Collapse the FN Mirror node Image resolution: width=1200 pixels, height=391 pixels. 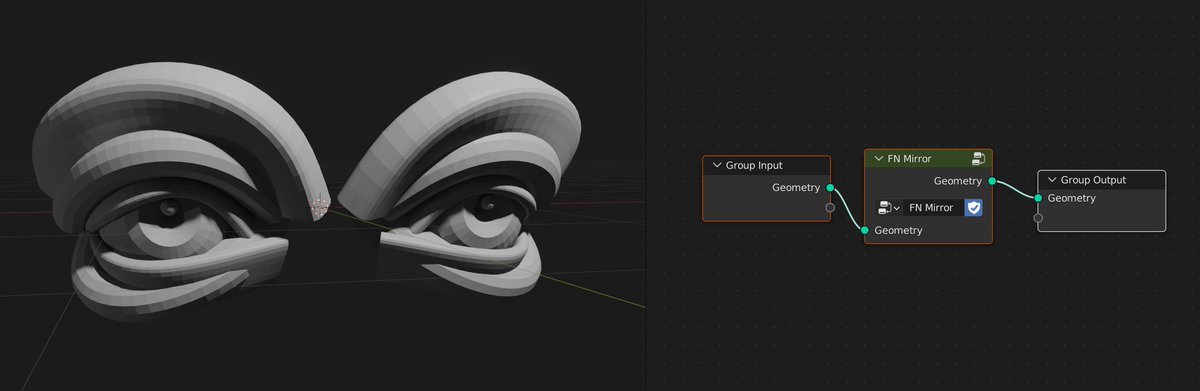coord(878,158)
